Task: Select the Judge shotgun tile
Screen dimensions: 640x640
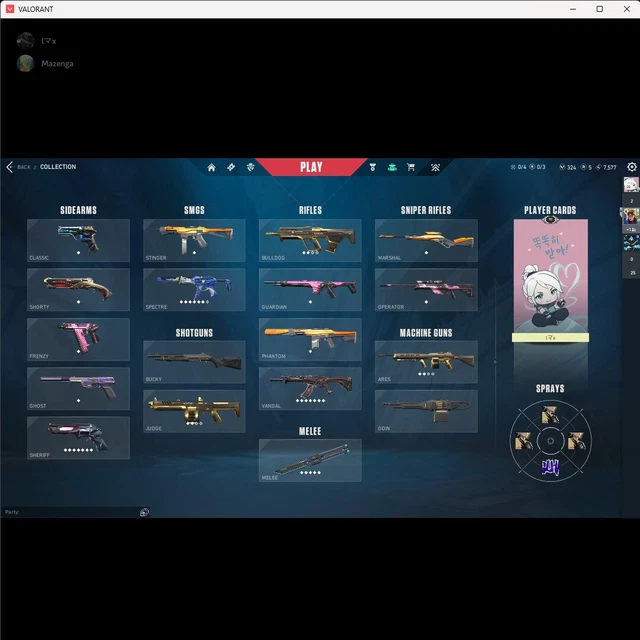Action: 194,411
